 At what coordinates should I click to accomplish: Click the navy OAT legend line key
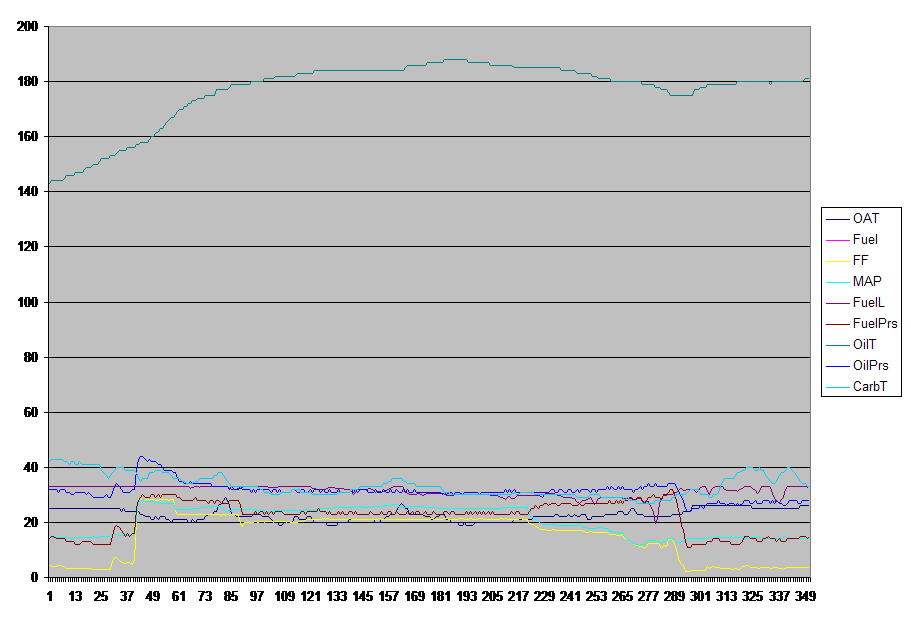click(837, 218)
